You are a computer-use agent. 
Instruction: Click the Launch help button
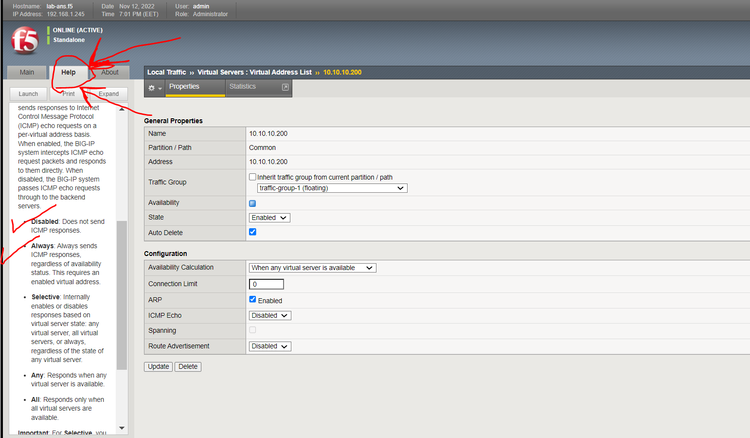(x=29, y=93)
